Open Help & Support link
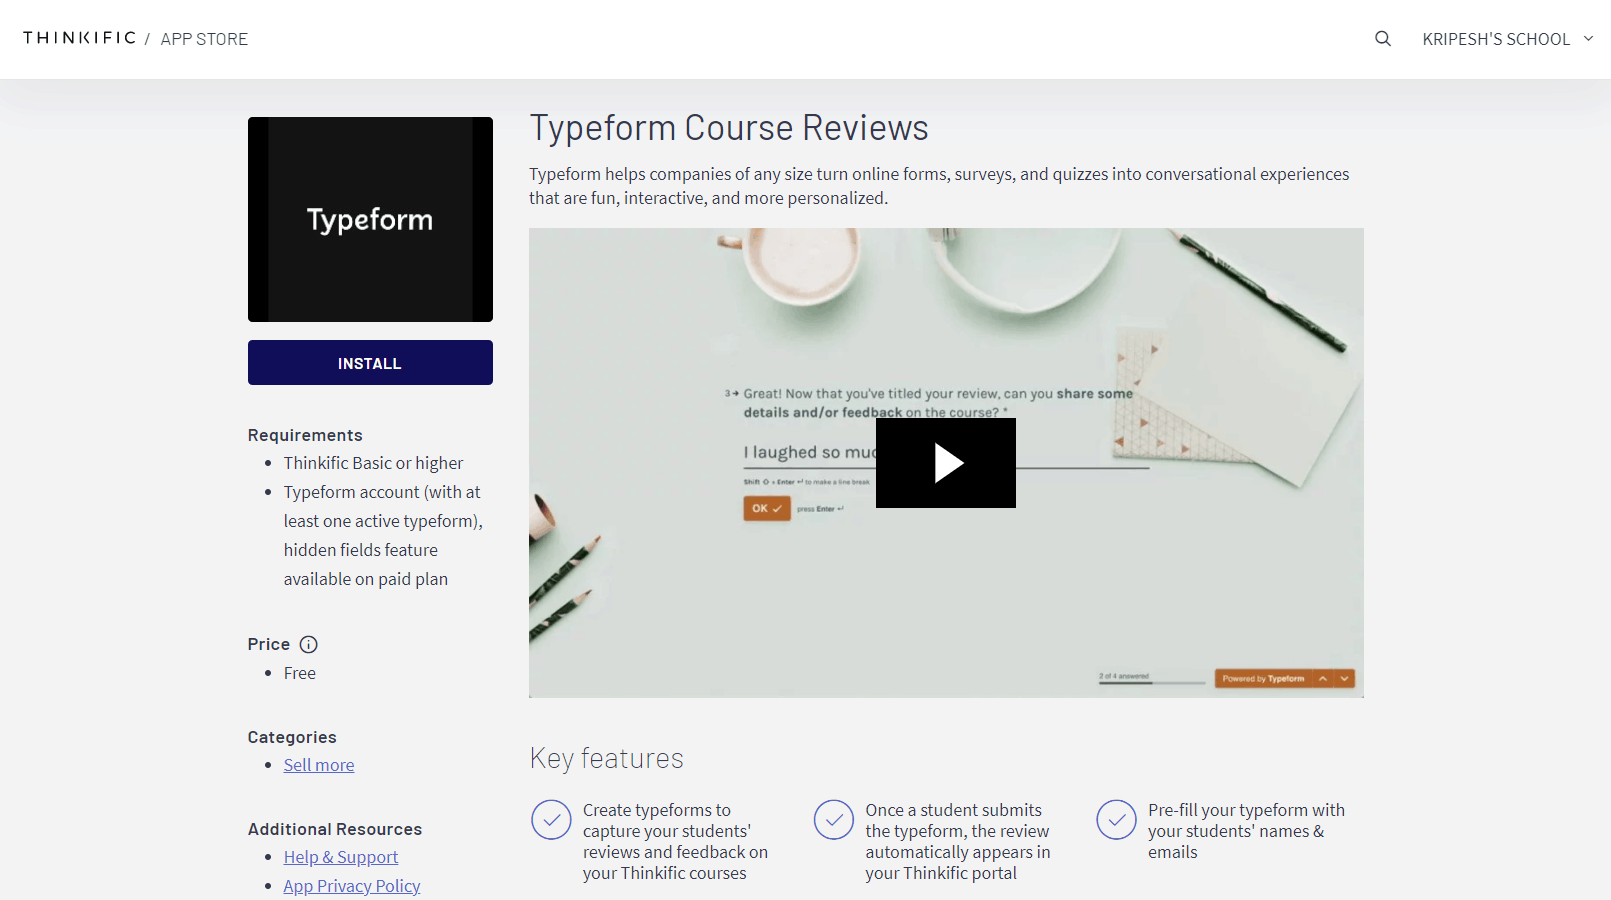Viewport: 1611px width, 900px height. tap(341, 857)
